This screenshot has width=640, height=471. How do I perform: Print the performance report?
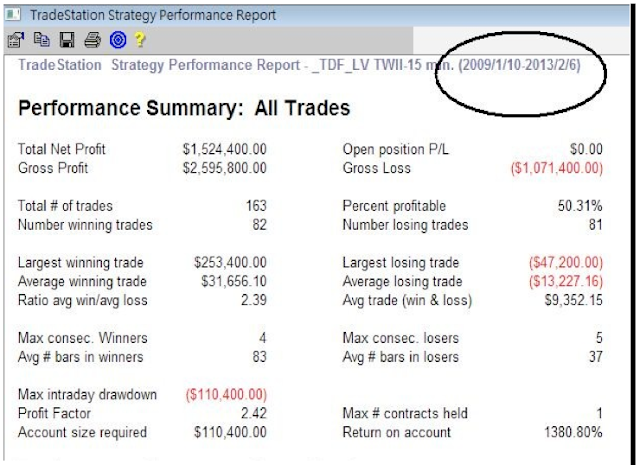click(x=92, y=41)
